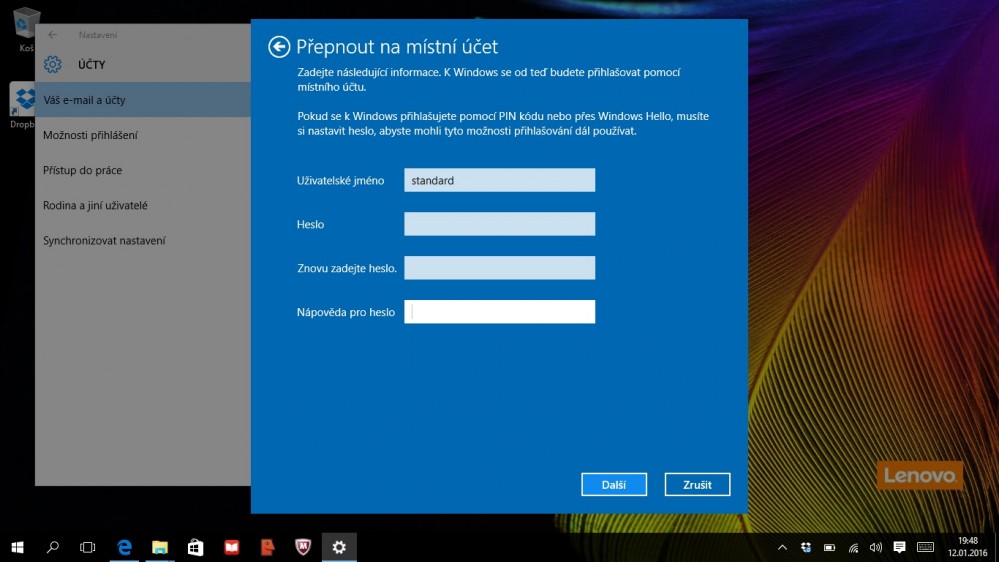Show hidden system tray icons
This screenshot has height=562, width=999.
tap(782, 547)
